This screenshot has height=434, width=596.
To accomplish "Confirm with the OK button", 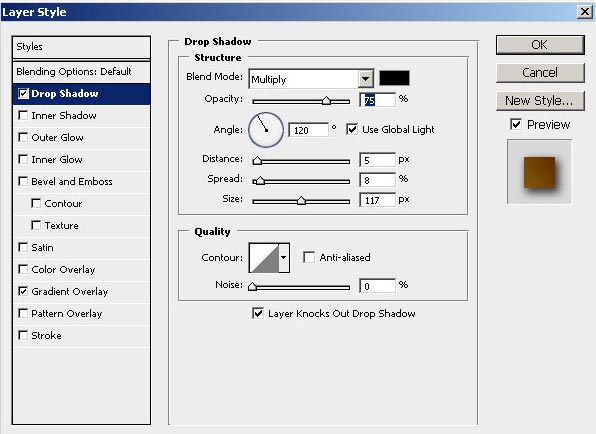I will click(540, 44).
